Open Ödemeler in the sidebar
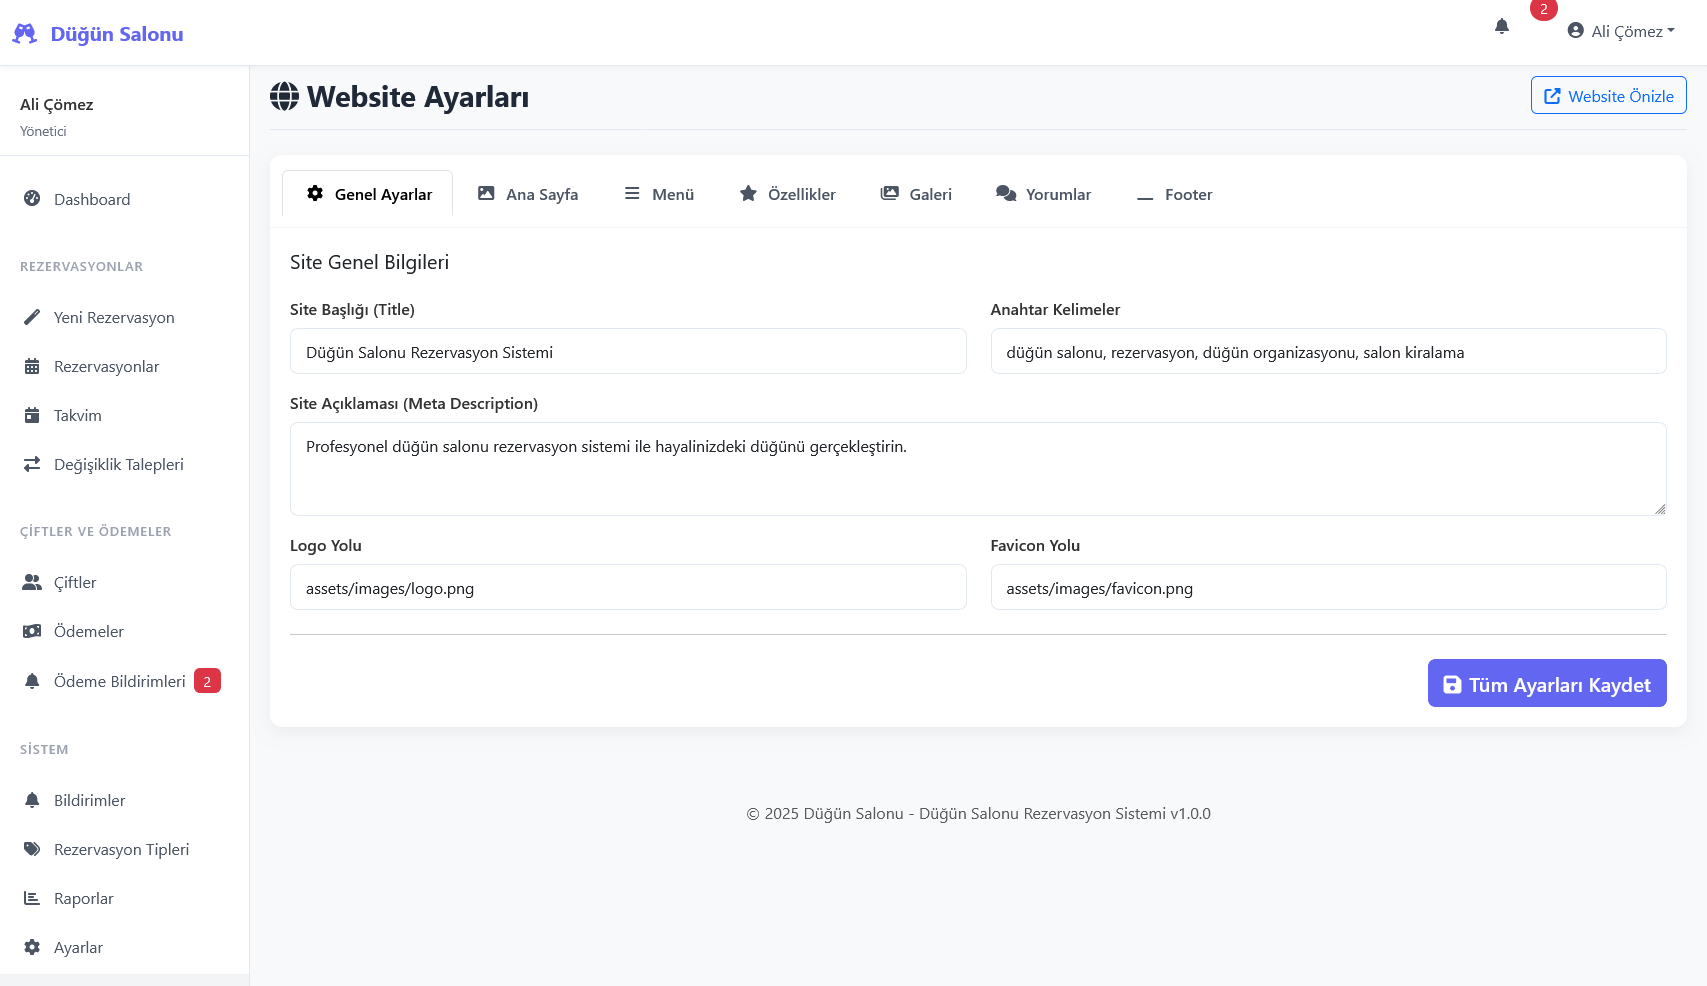Image resolution: width=1707 pixels, height=986 pixels. pos(88,631)
